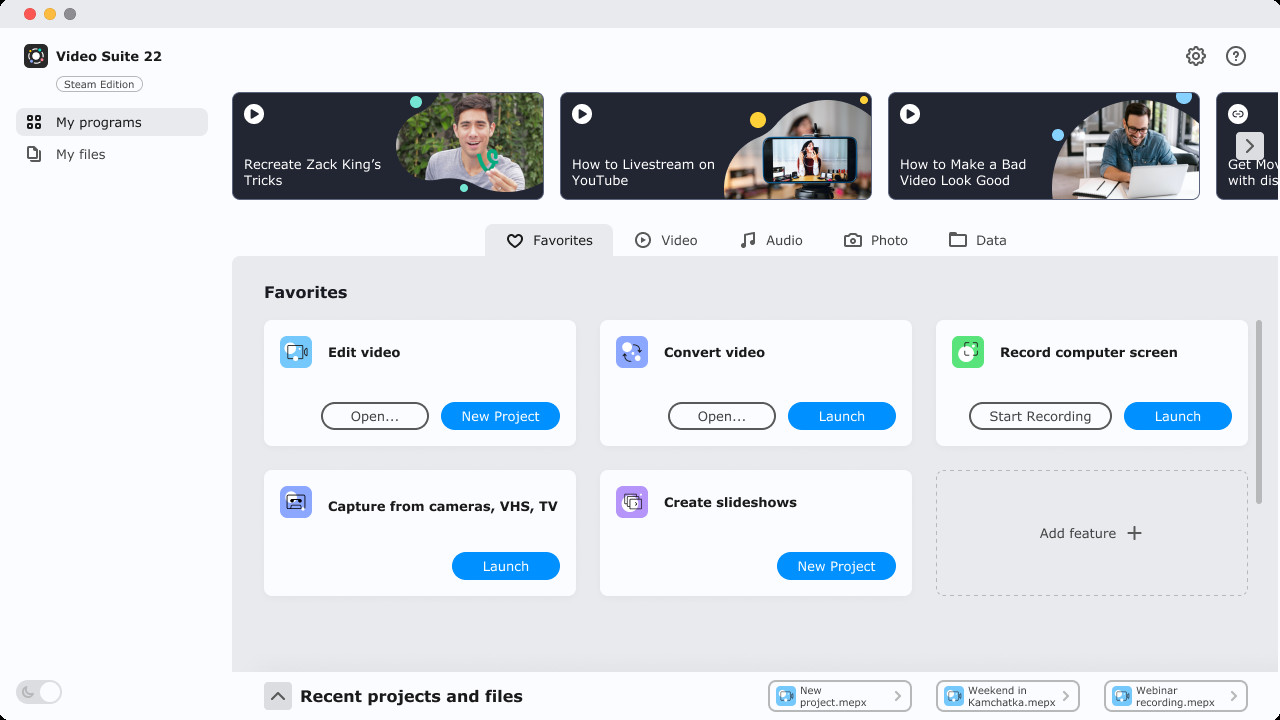Click the right arrow to see more tutorials
Viewport: 1280px width, 720px height.
point(1250,145)
